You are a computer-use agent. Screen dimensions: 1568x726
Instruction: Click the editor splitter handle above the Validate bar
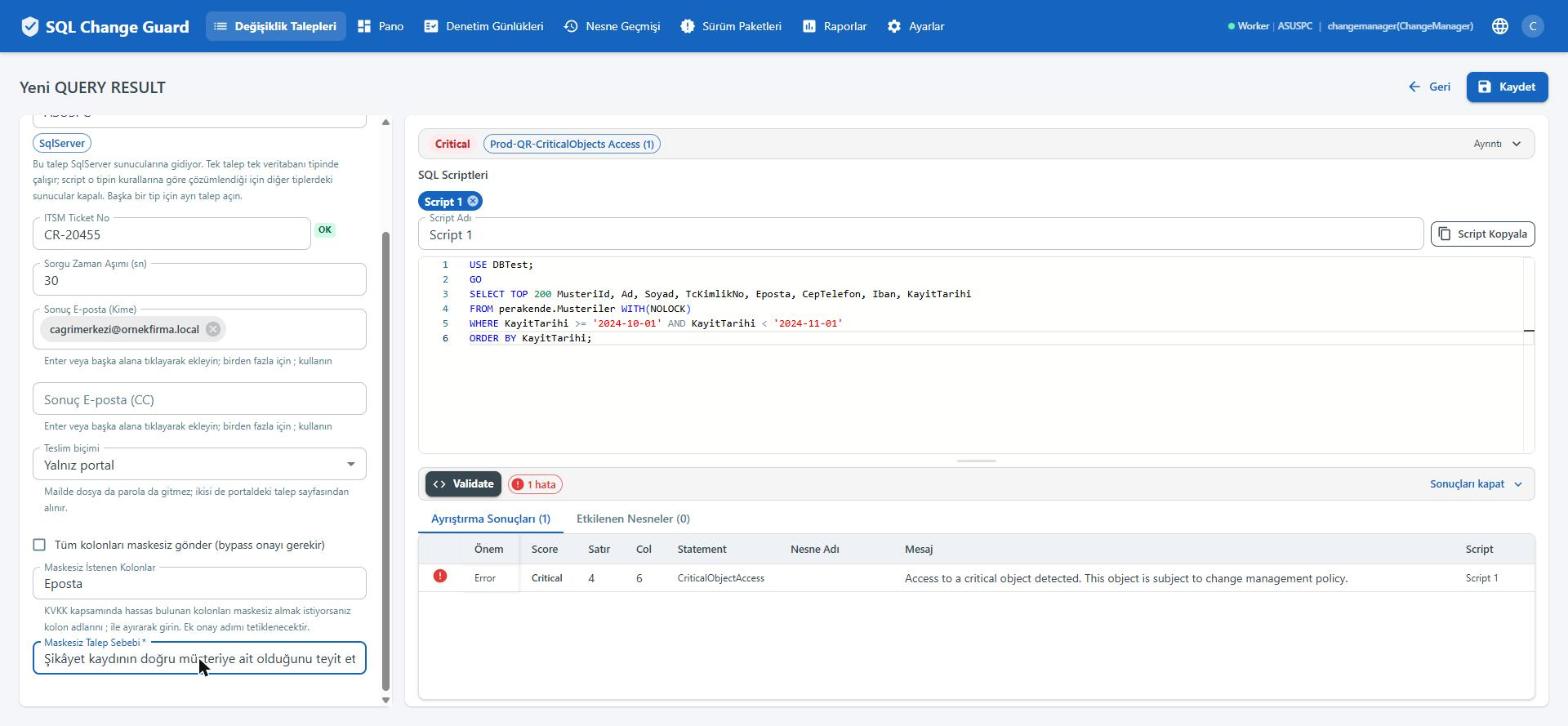976,461
